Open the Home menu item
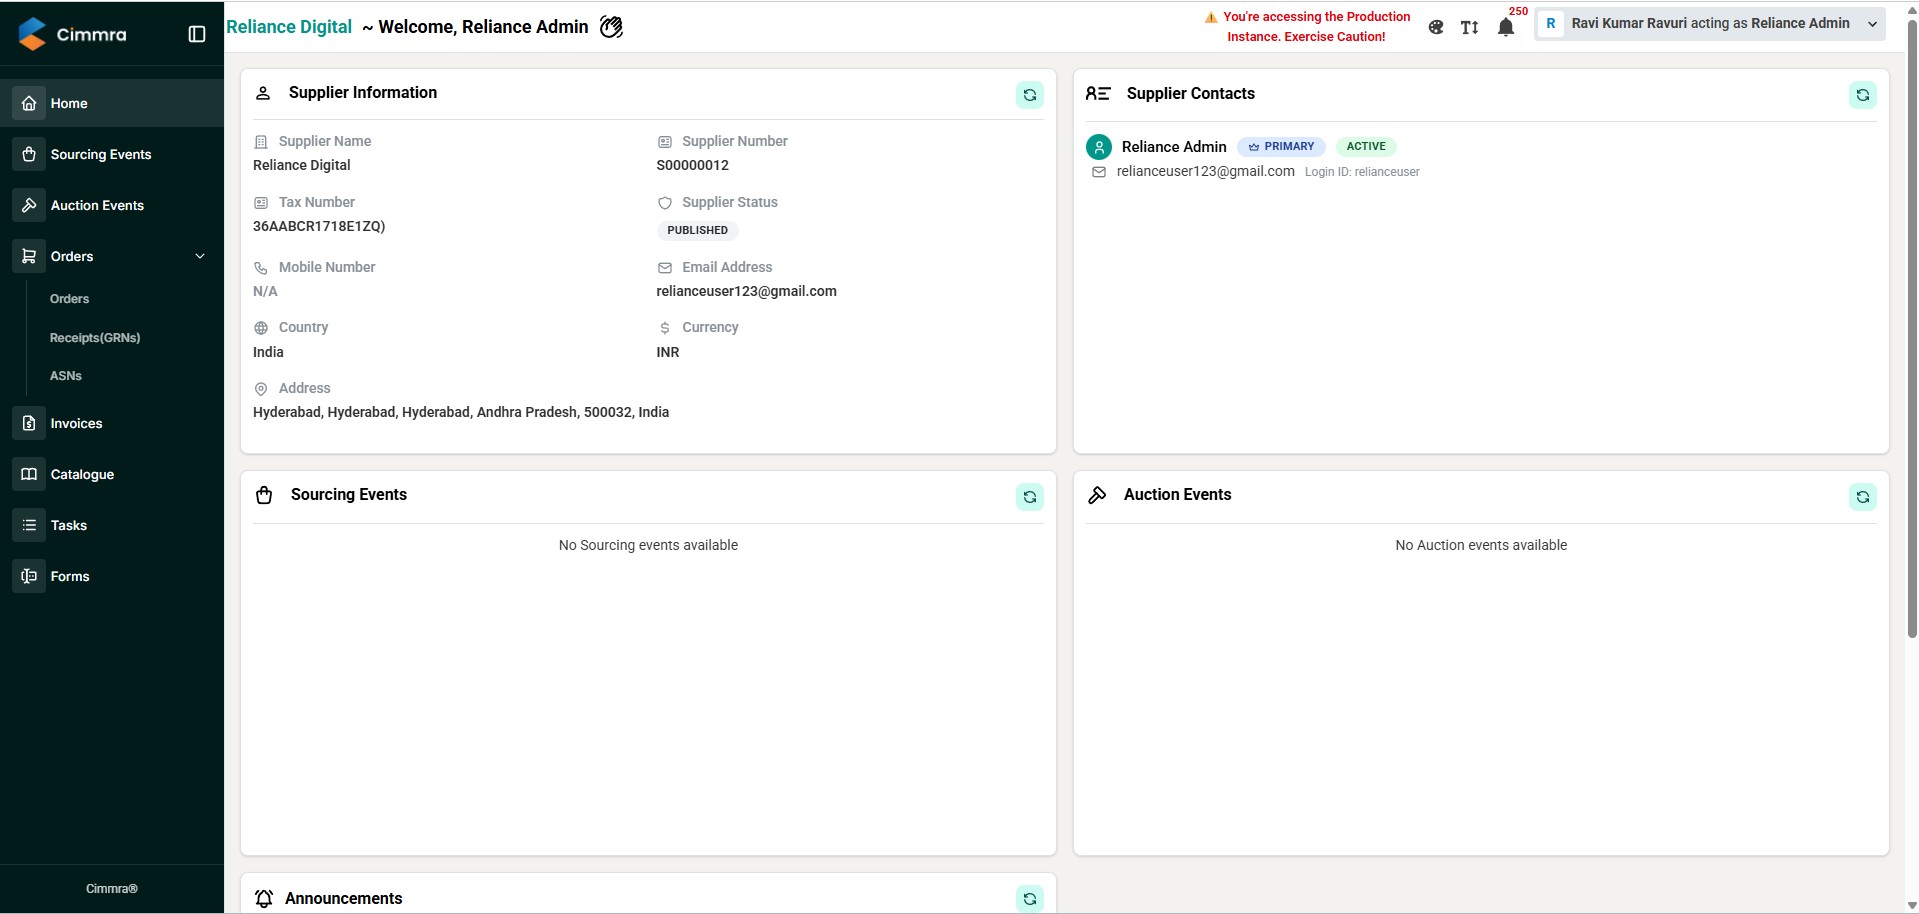This screenshot has height=914, width=1919. coord(112,103)
